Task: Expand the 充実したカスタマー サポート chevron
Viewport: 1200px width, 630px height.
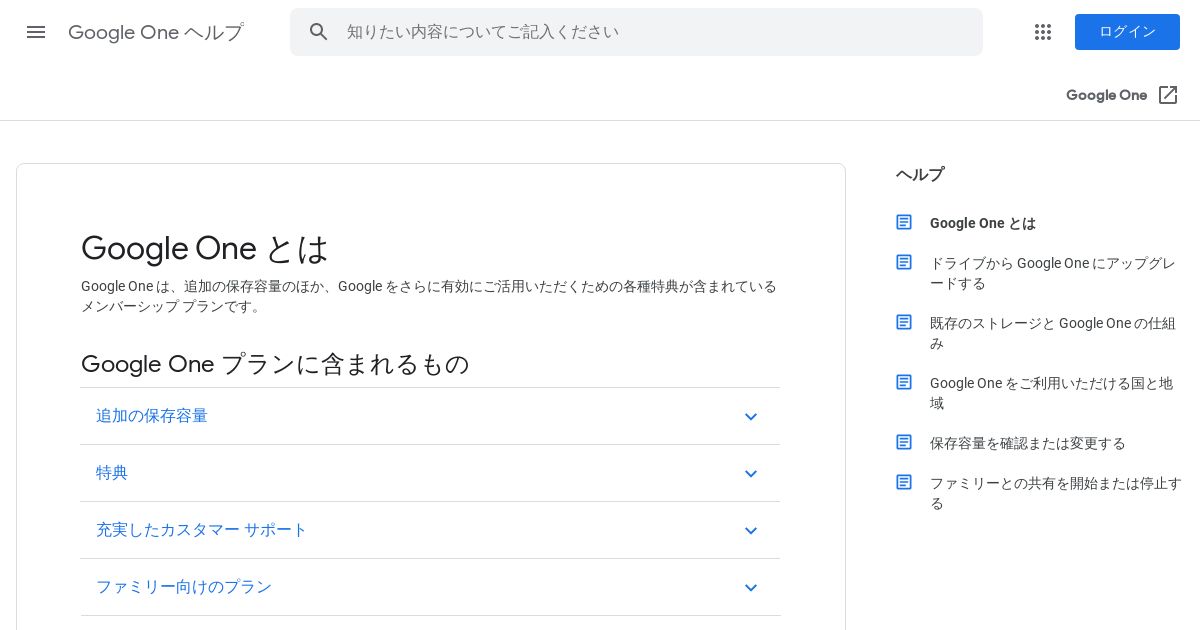Action: pos(751,531)
